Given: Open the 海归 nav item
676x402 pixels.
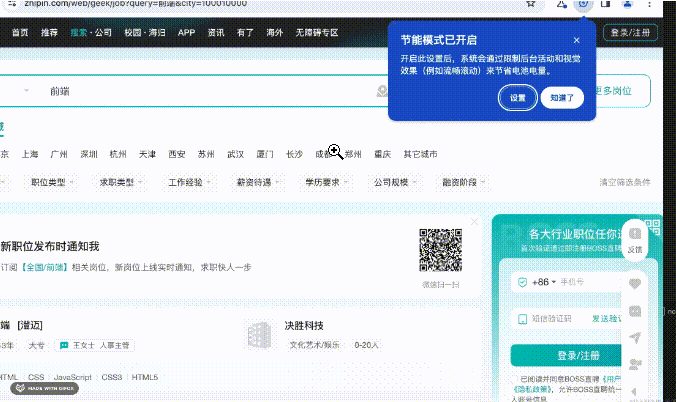Looking at the screenshot, I should [157, 32].
